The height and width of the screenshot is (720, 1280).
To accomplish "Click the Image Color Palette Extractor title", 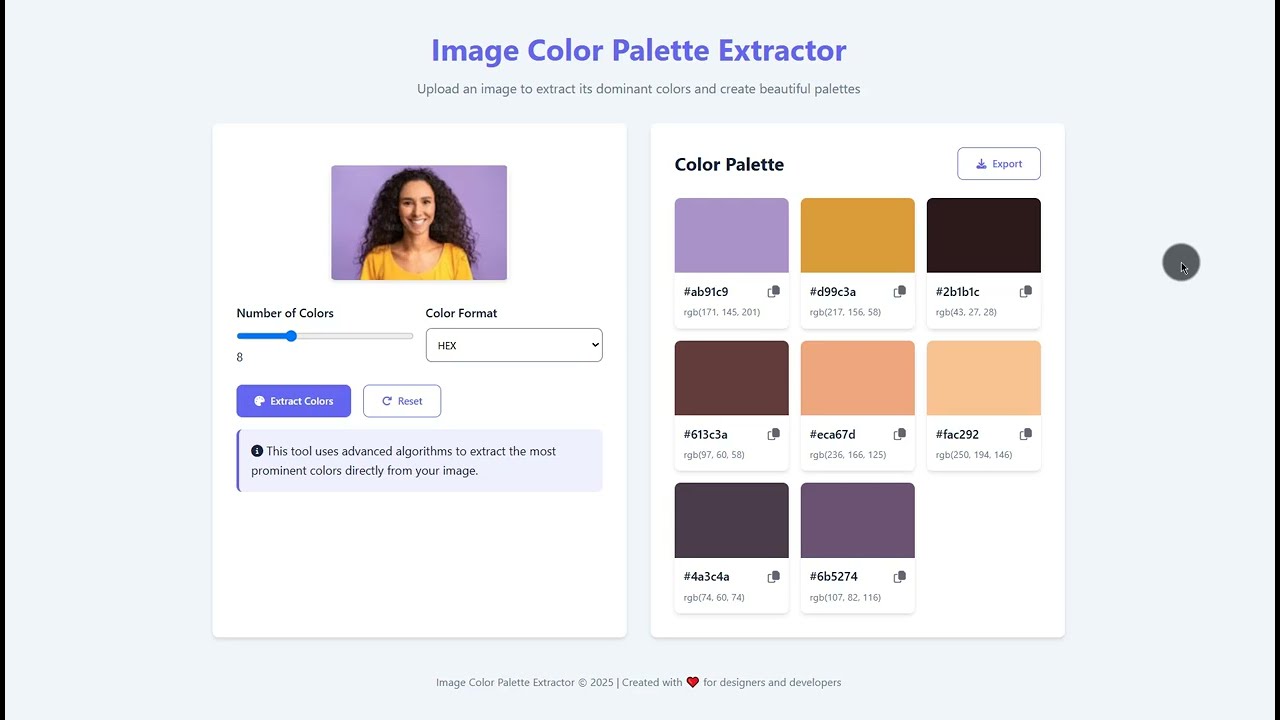I will [639, 50].
